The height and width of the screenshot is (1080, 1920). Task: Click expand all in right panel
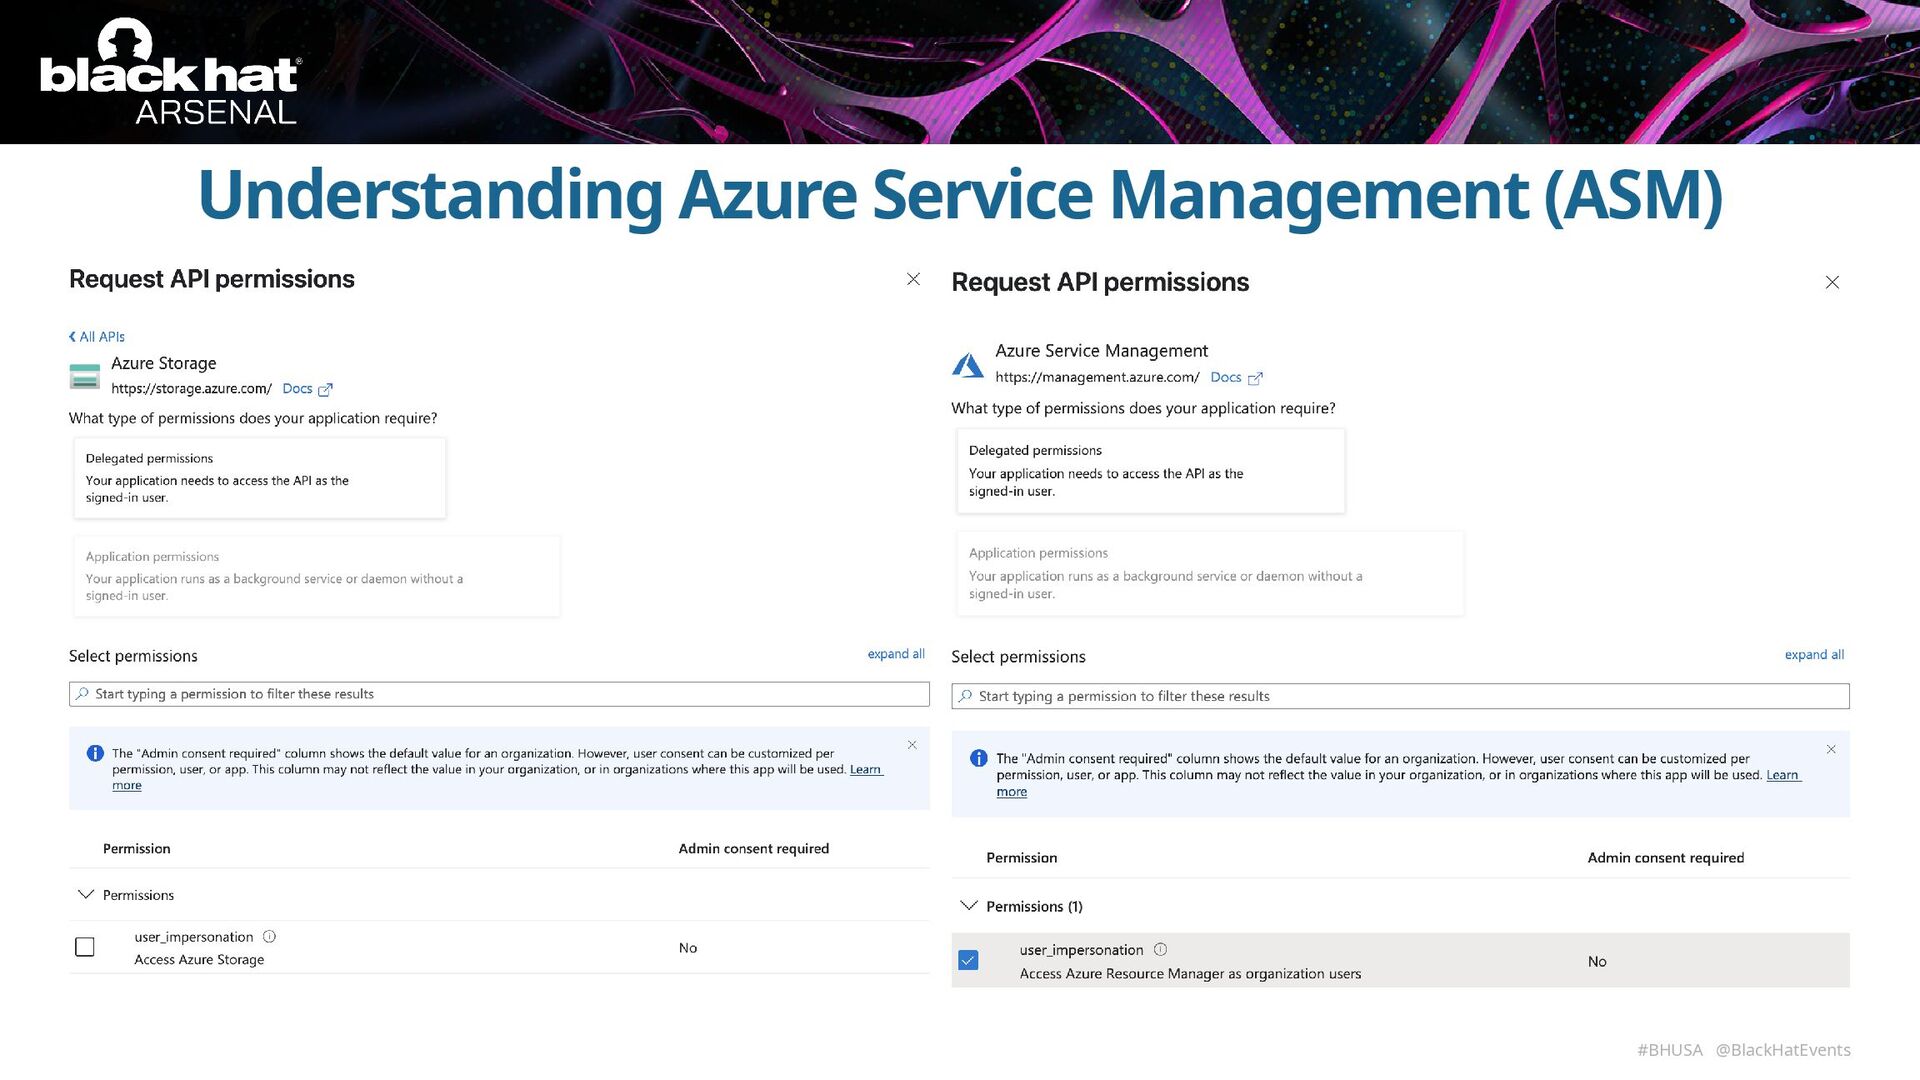(x=1813, y=655)
